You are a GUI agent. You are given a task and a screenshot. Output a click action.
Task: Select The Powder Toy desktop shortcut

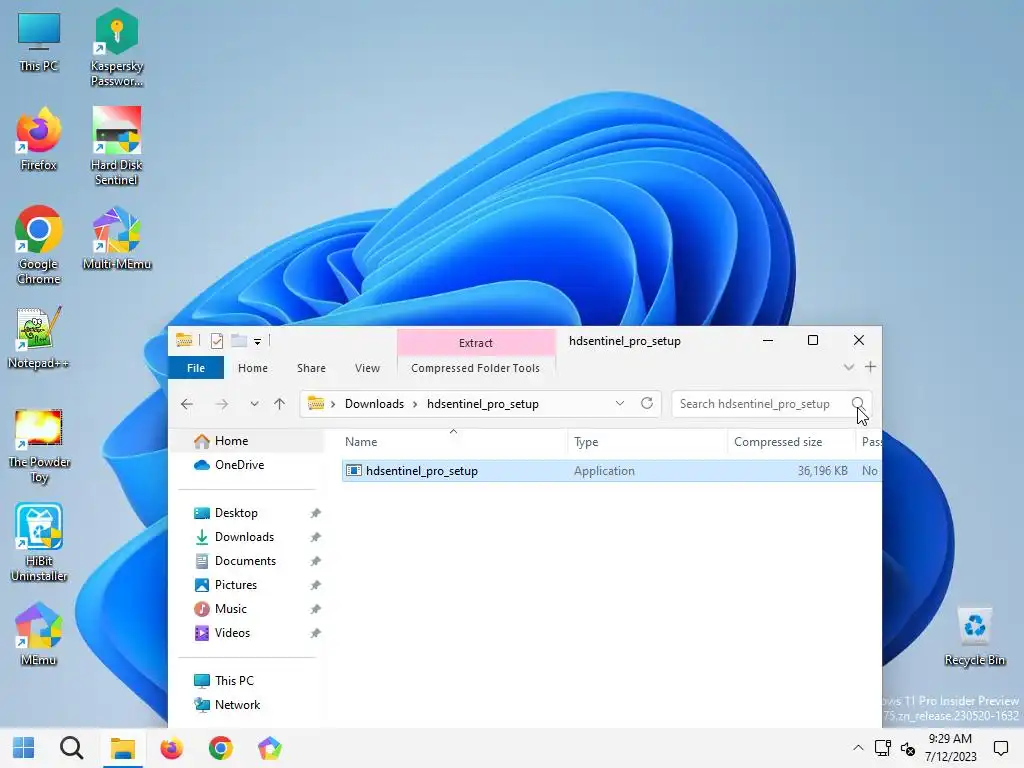coord(39,446)
